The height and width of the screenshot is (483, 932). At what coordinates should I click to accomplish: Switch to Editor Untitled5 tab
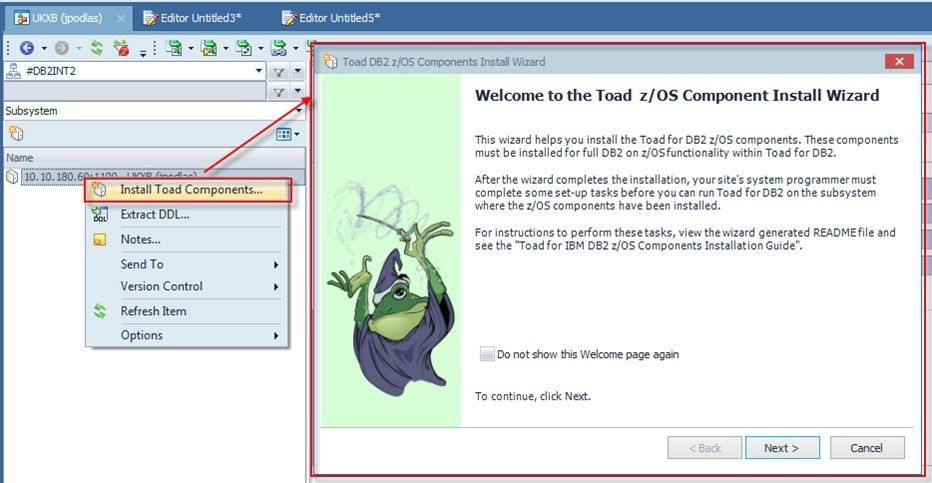tap(330, 18)
